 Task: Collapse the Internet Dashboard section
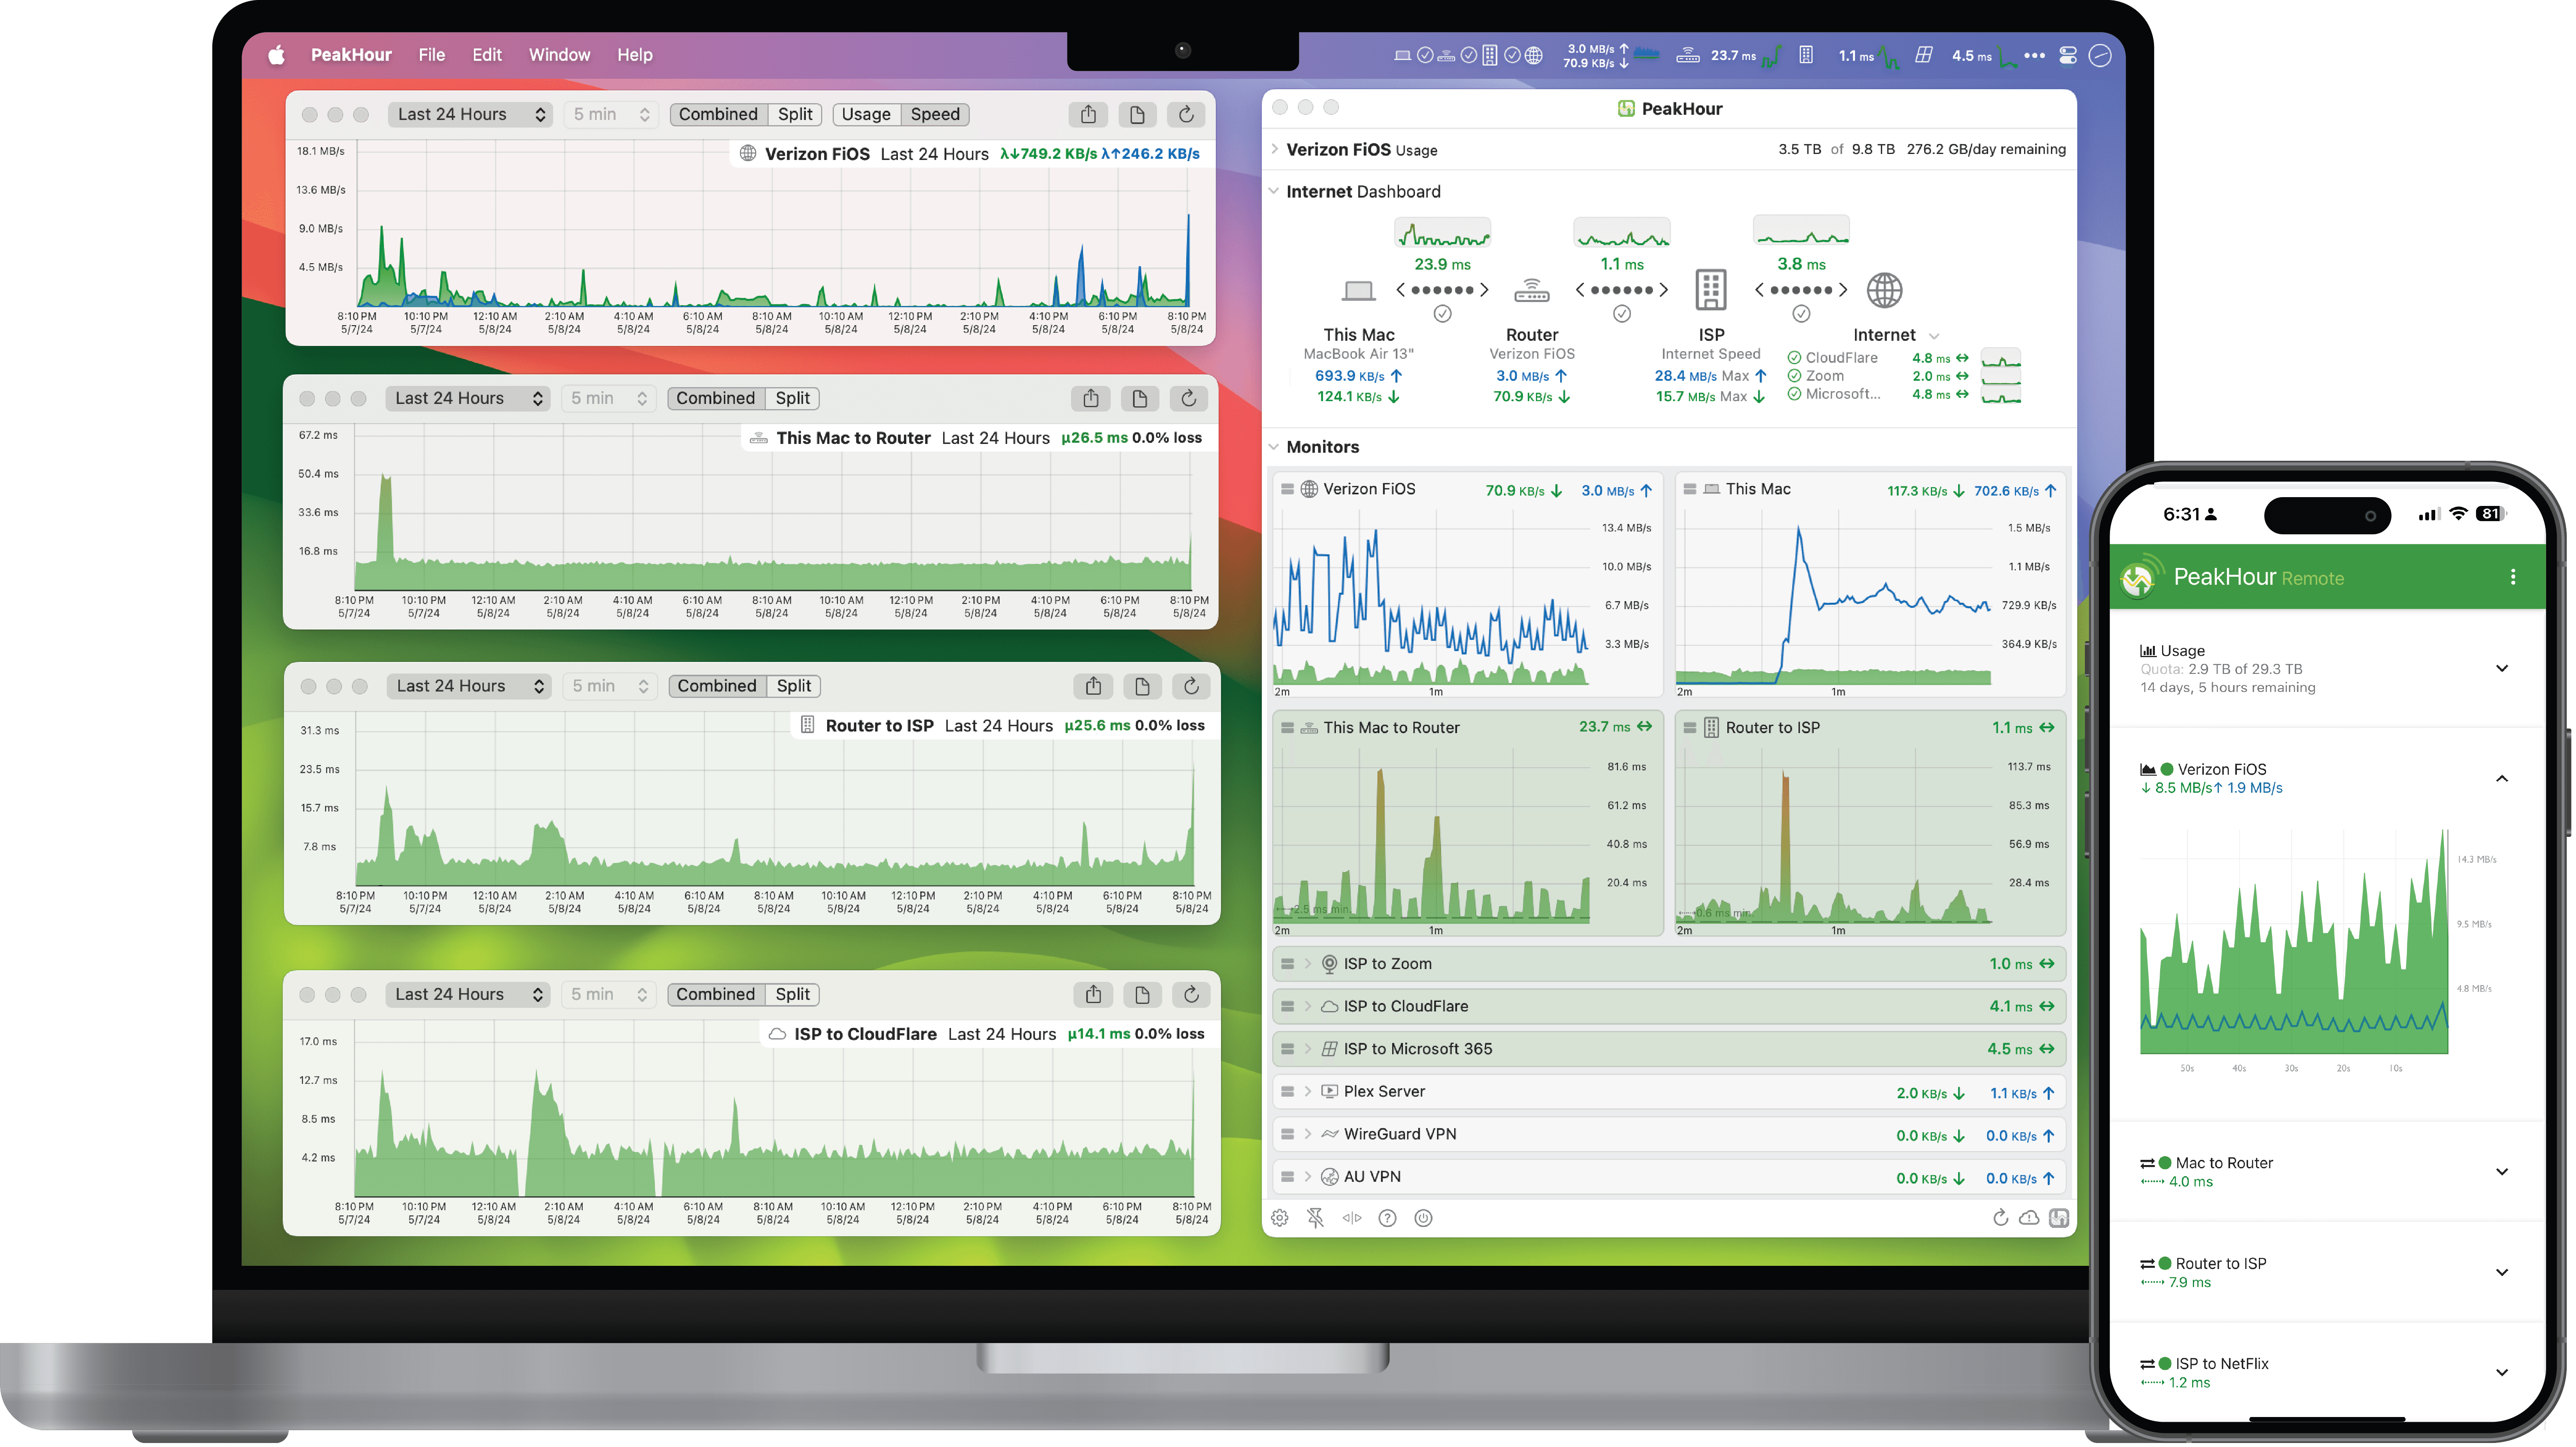pyautogui.click(x=1274, y=191)
